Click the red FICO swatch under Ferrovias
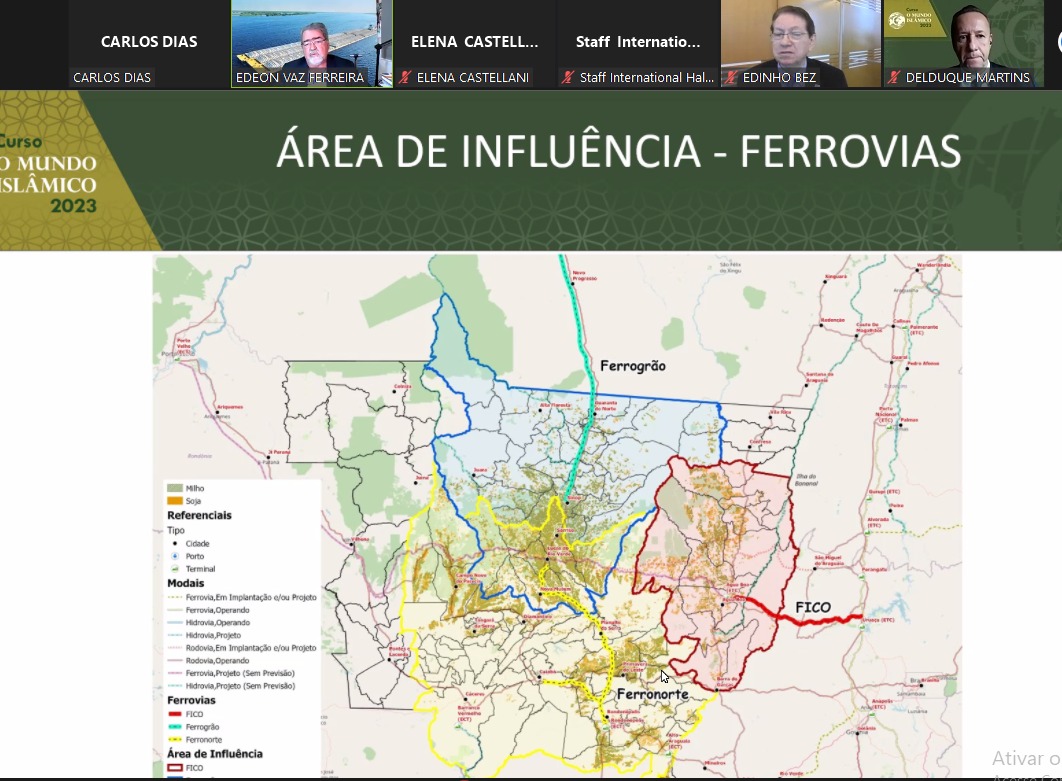This screenshot has width=1062, height=781. pyautogui.click(x=175, y=714)
